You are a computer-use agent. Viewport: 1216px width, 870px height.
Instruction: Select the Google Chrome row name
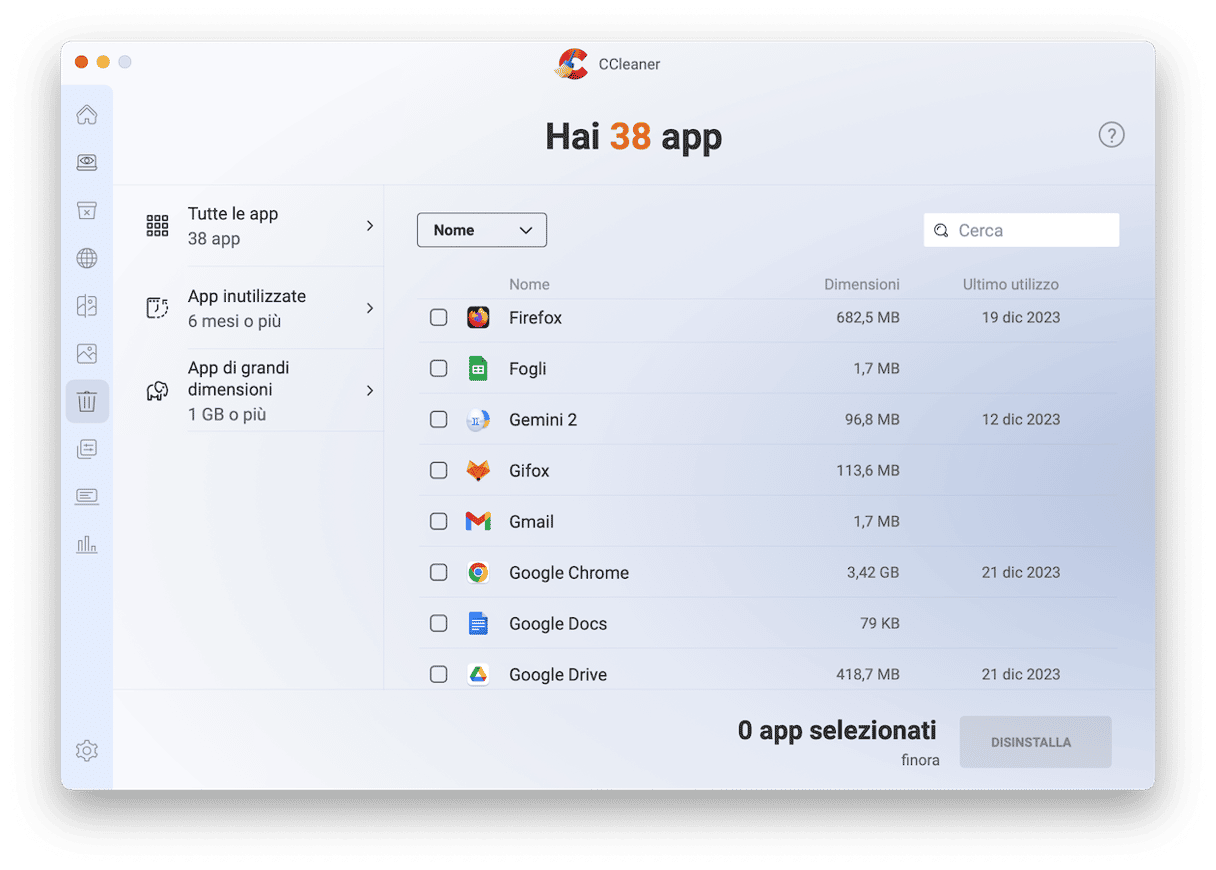(x=569, y=572)
